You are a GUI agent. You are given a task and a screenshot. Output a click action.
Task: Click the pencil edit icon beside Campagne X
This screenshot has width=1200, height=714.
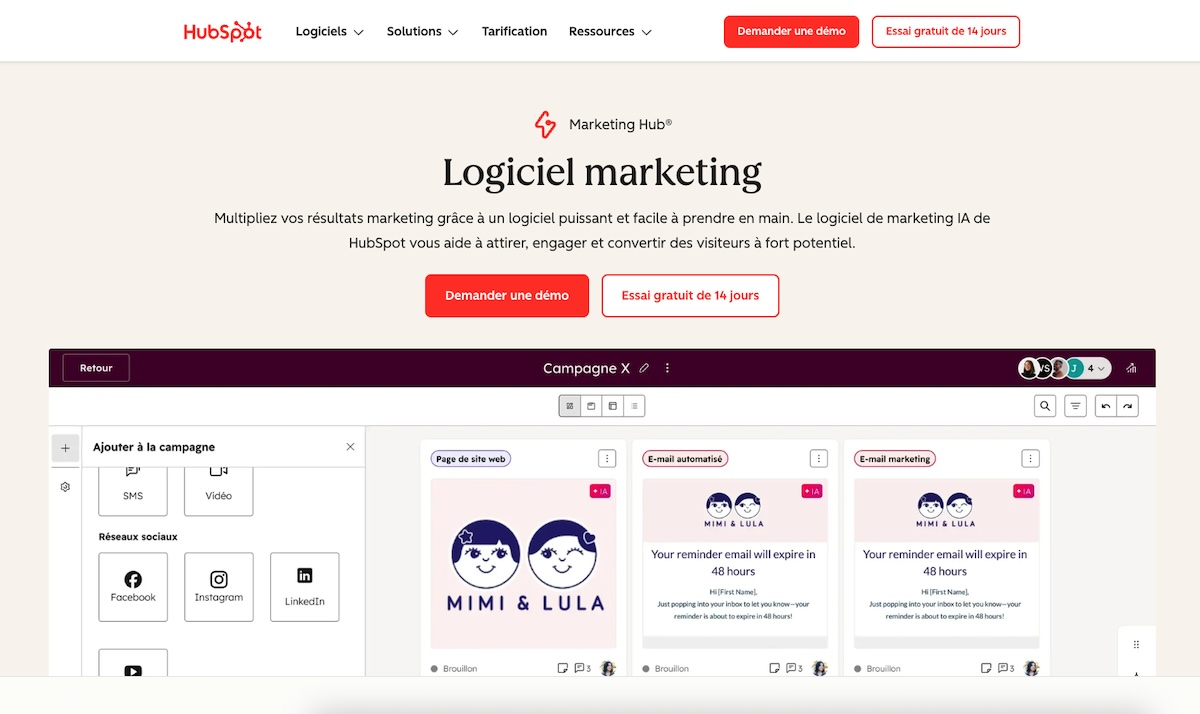644,368
